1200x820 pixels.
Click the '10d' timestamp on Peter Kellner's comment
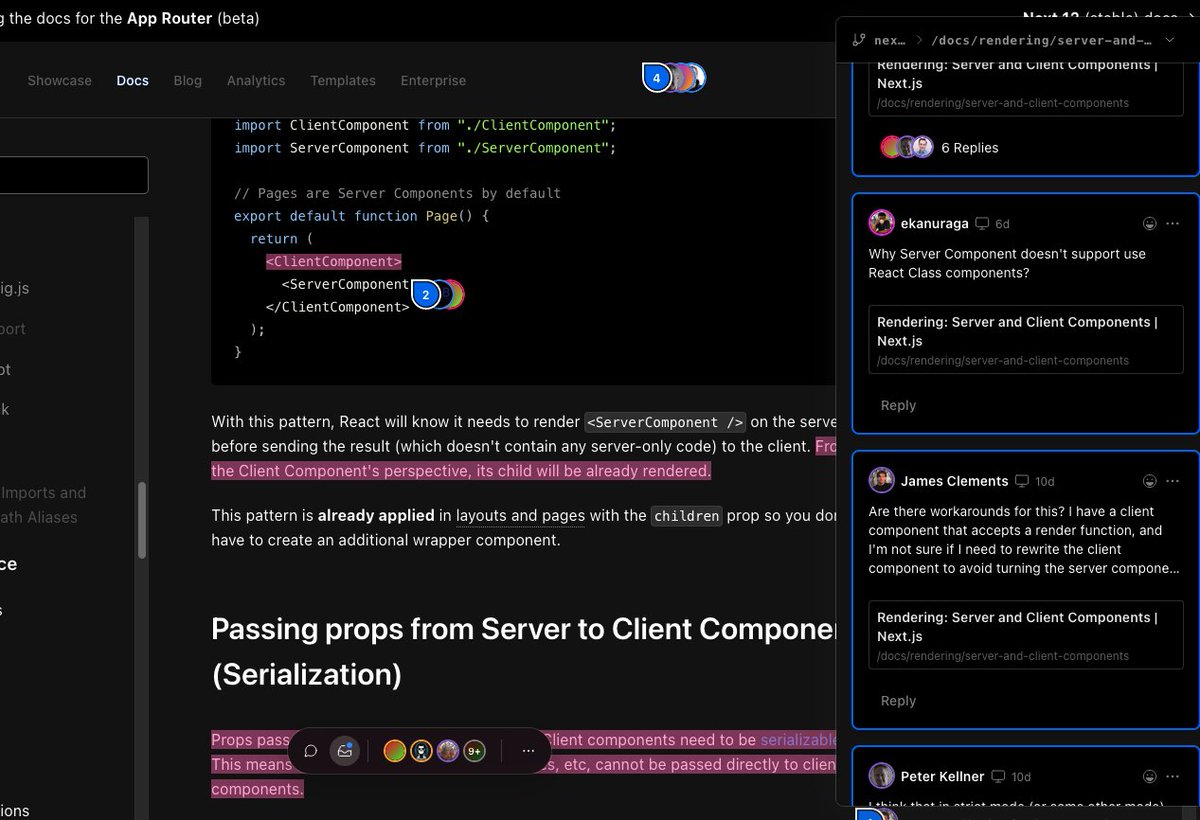point(1021,777)
